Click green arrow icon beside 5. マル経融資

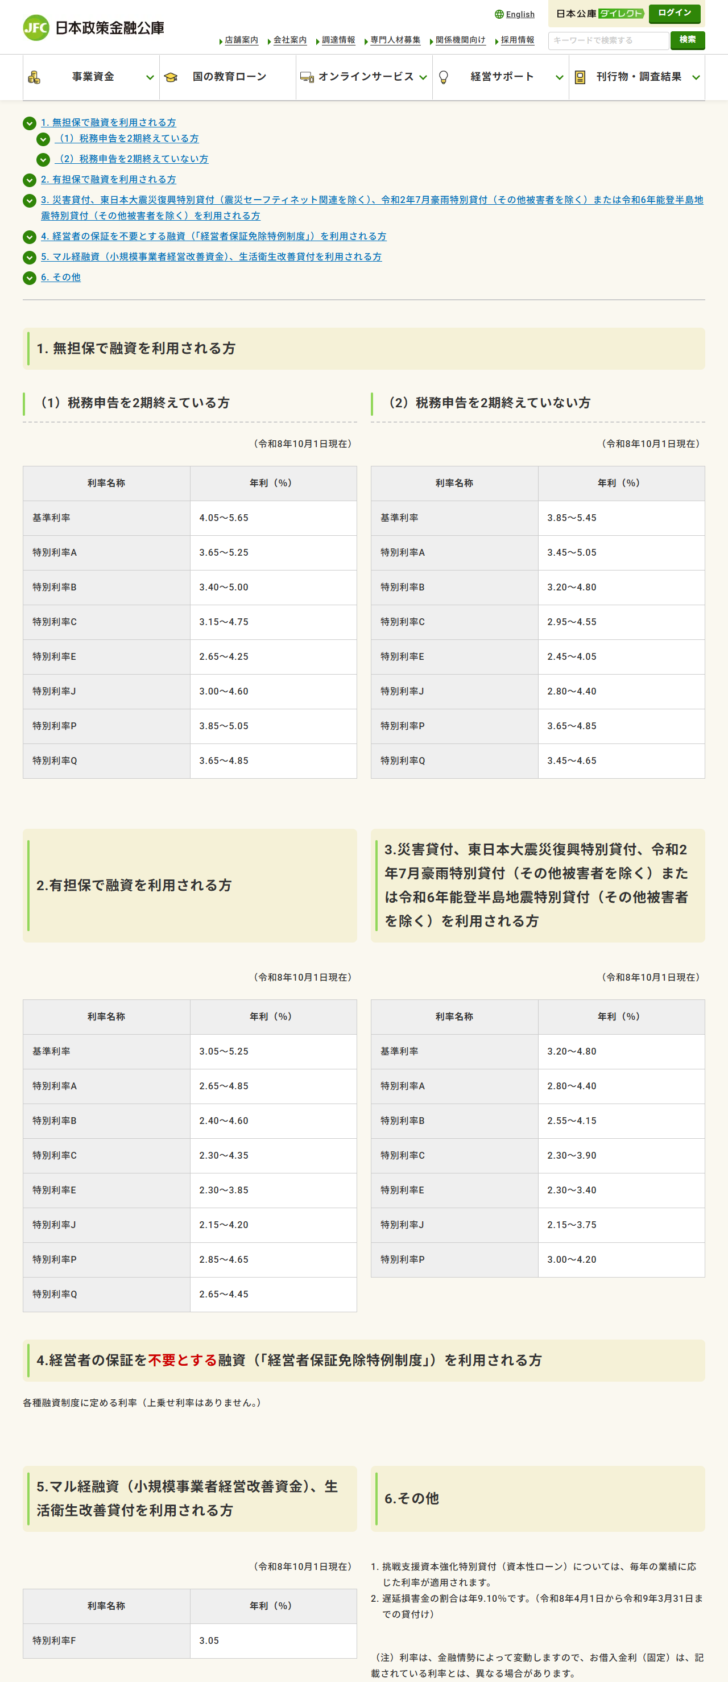pyautogui.click(x=30, y=257)
